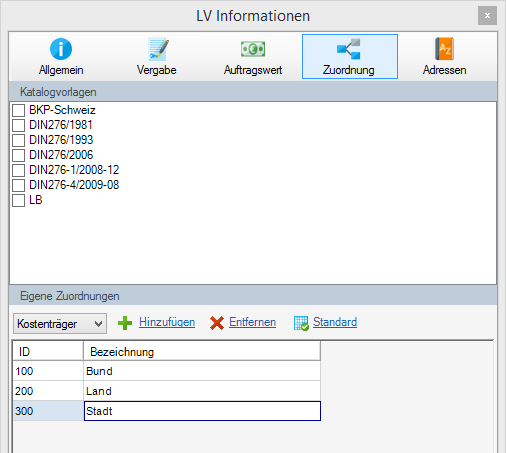This screenshot has width=506, height=453.
Task: Select the ID cell 100
Action: (x=48, y=371)
